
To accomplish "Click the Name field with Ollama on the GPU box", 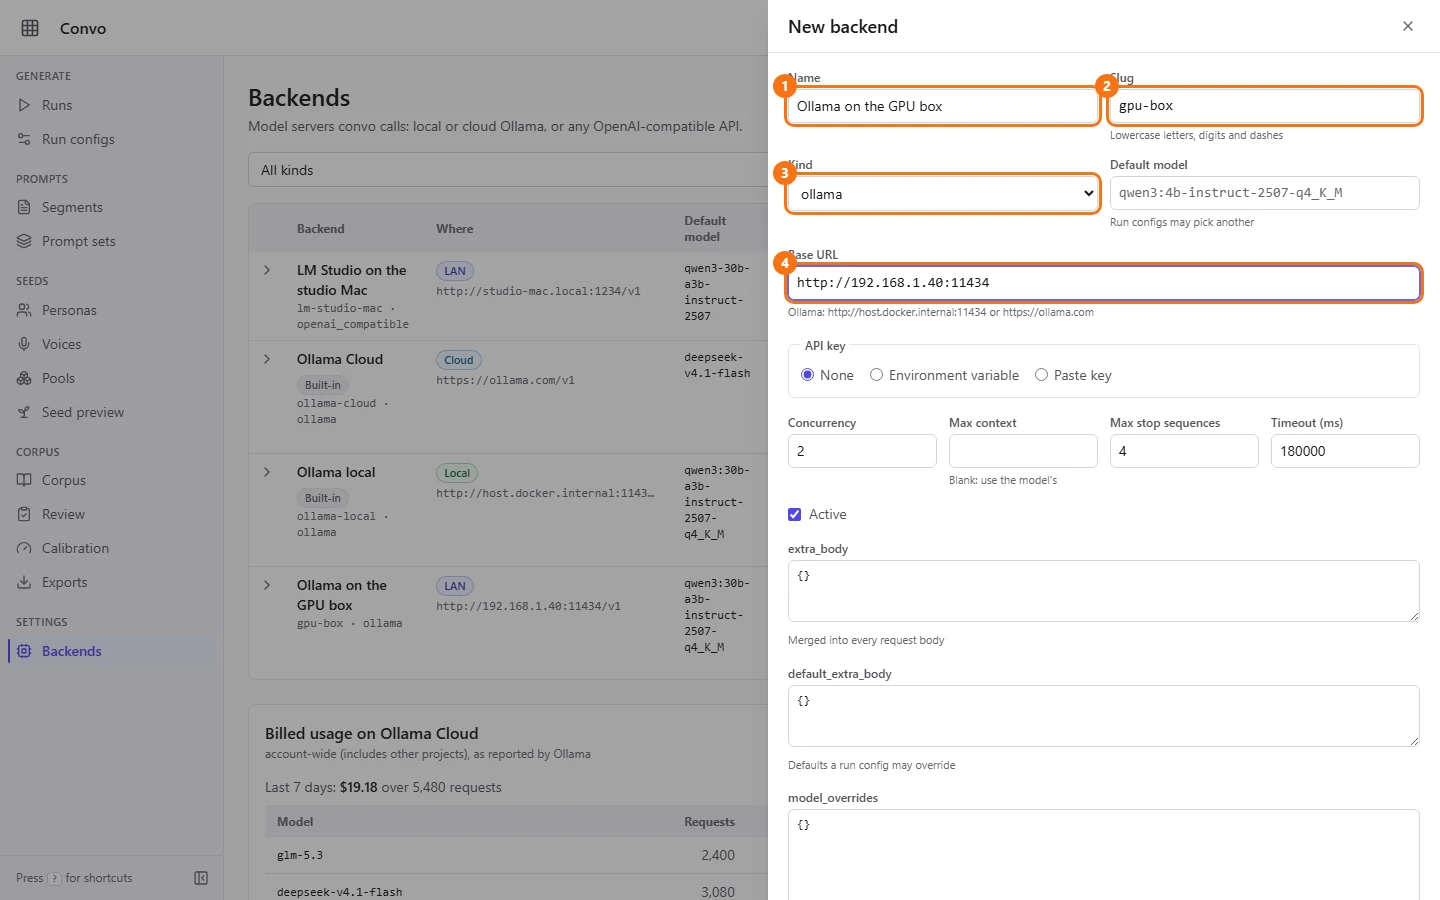I will 943,106.
